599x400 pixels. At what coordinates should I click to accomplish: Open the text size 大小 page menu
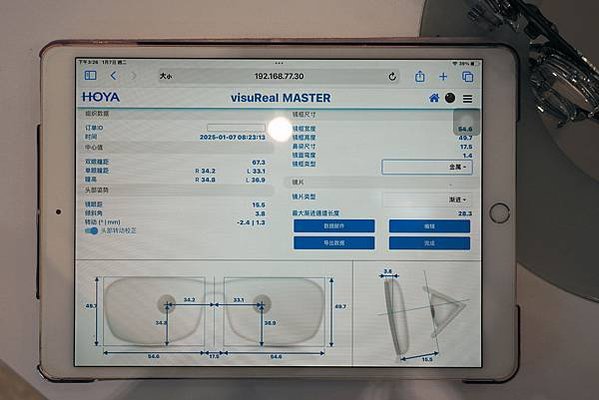(x=166, y=76)
